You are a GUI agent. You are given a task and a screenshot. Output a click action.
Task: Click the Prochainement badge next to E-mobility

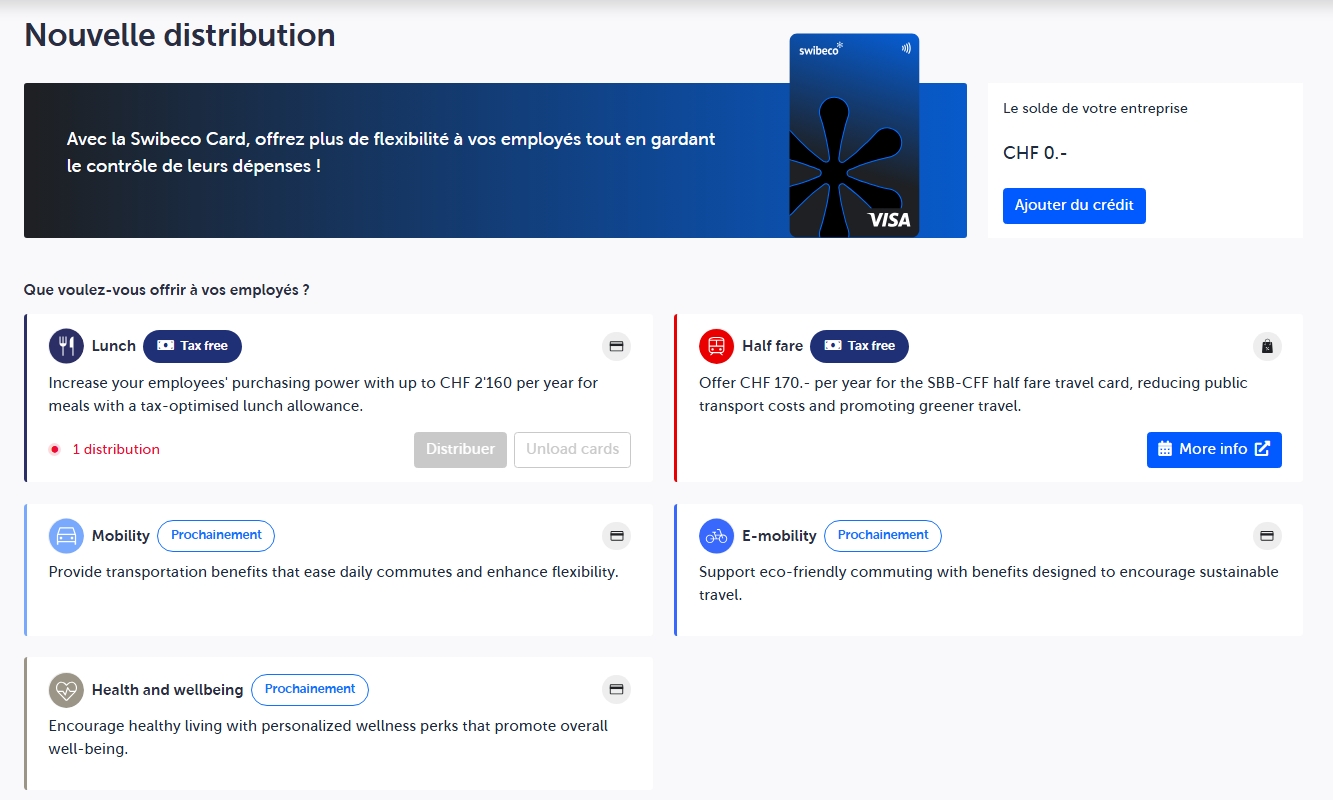(882, 535)
